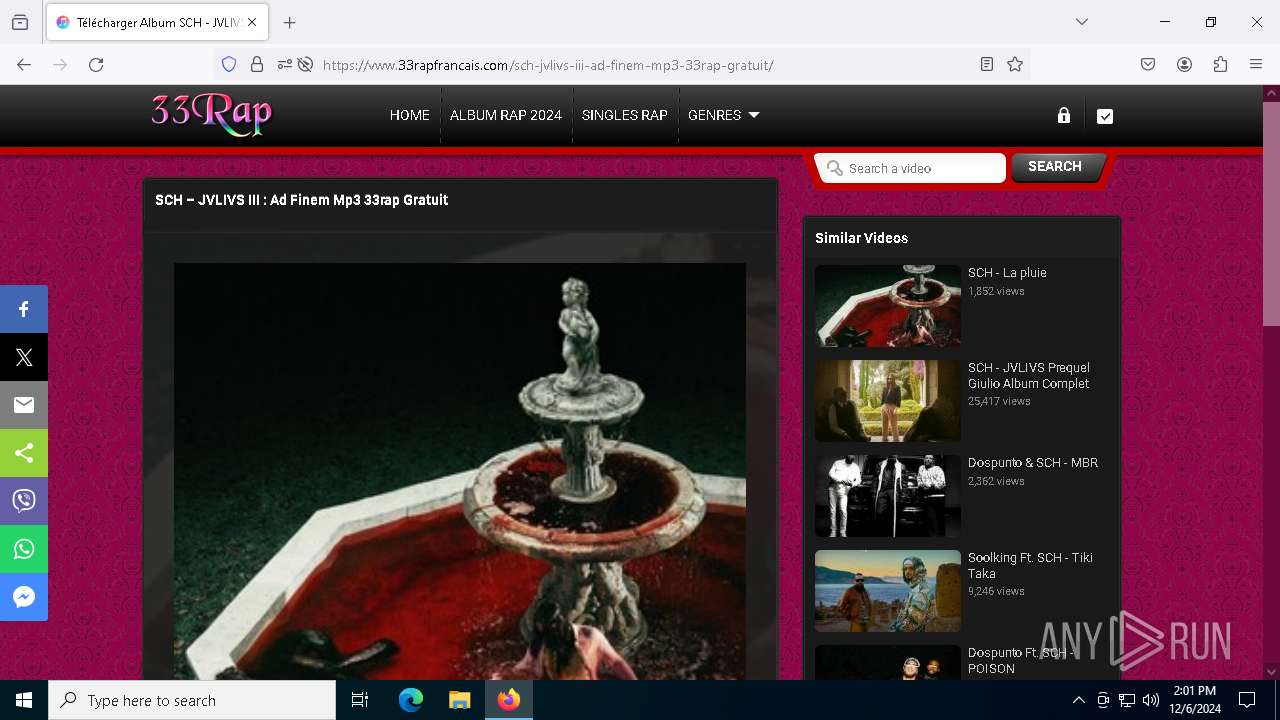
Task: Open SCH - JVLIVS Prequel Giulio link
Action: coord(1029,375)
